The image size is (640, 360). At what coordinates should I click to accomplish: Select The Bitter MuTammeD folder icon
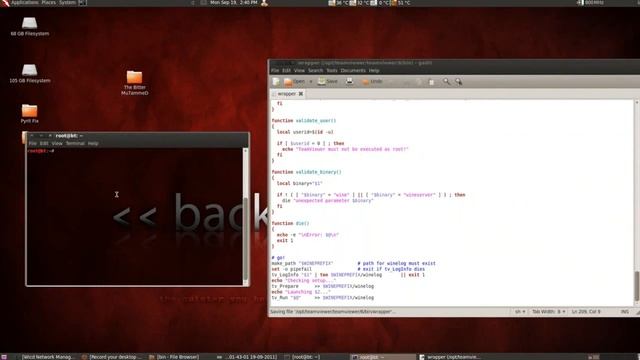(134, 83)
